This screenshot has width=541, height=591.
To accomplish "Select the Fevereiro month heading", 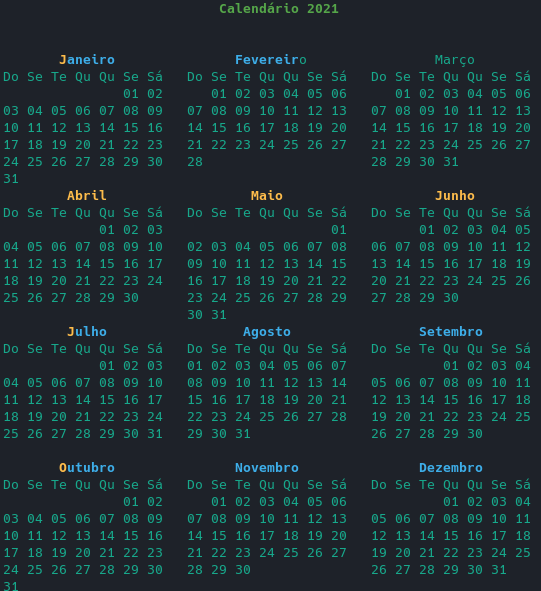I will (x=271, y=60).
